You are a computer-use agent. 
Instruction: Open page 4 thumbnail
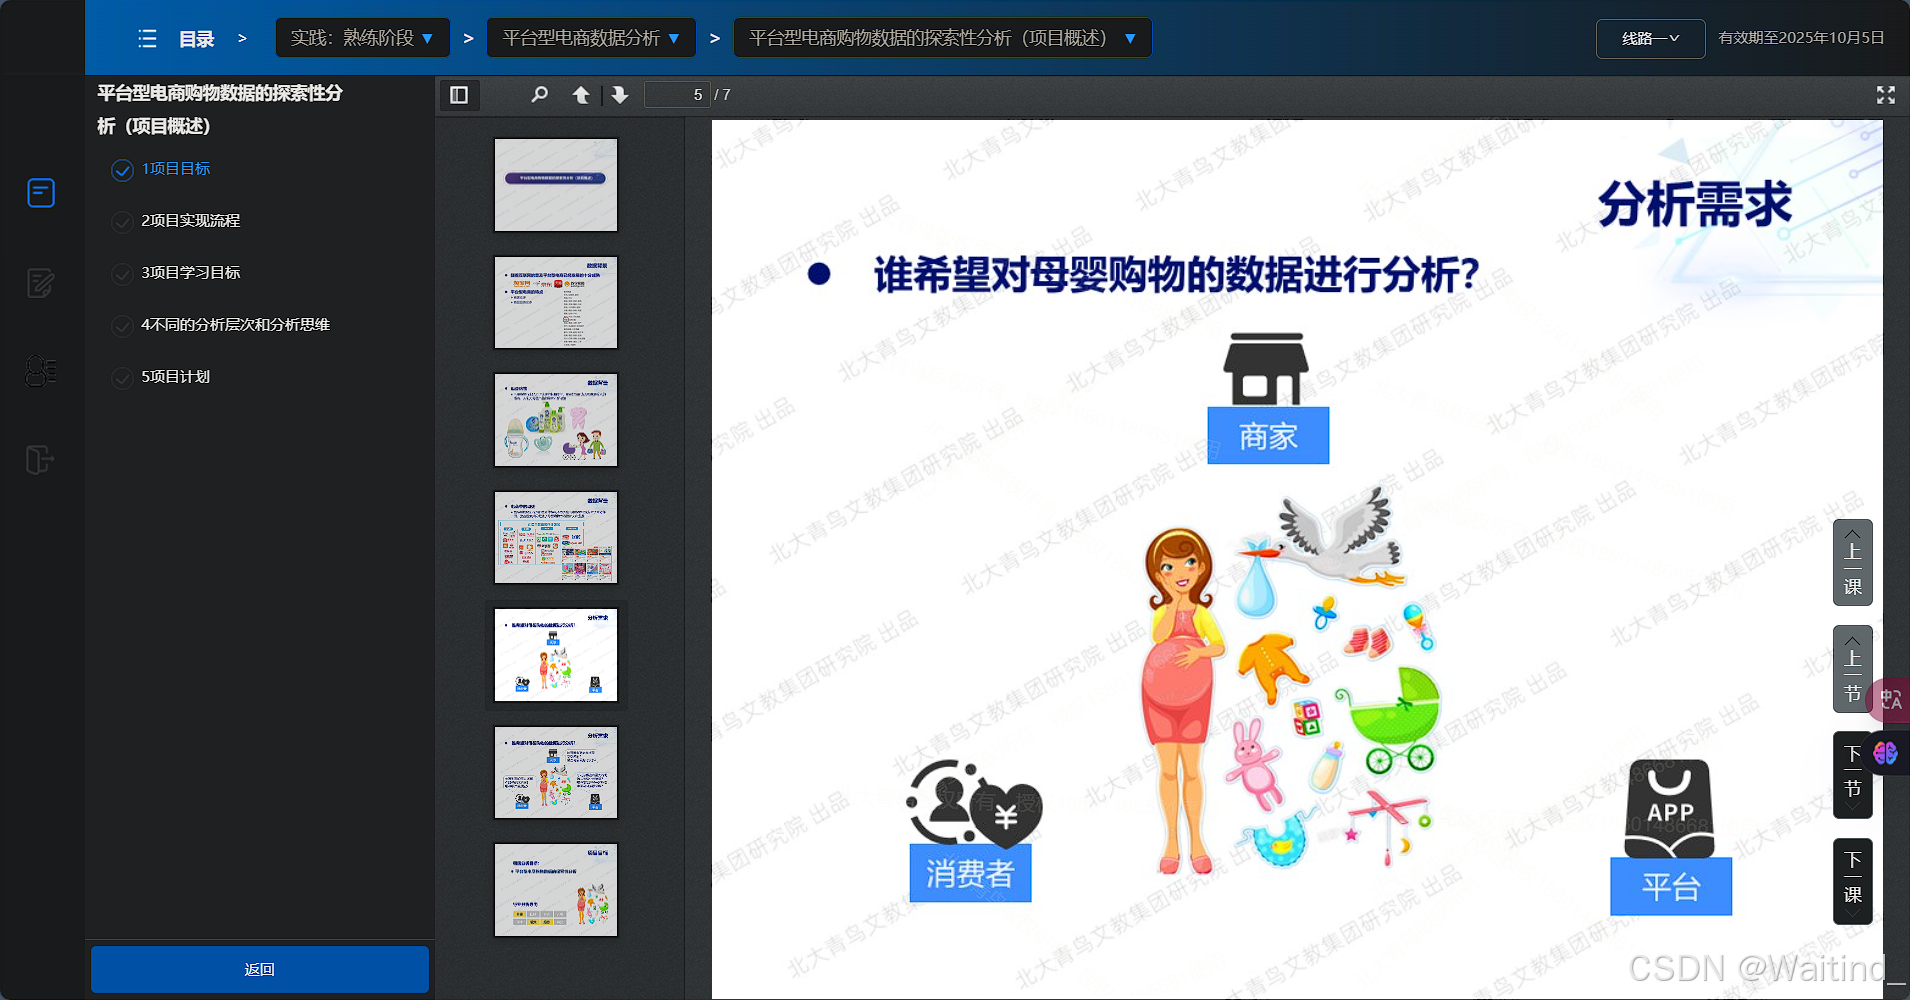tap(556, 537)
